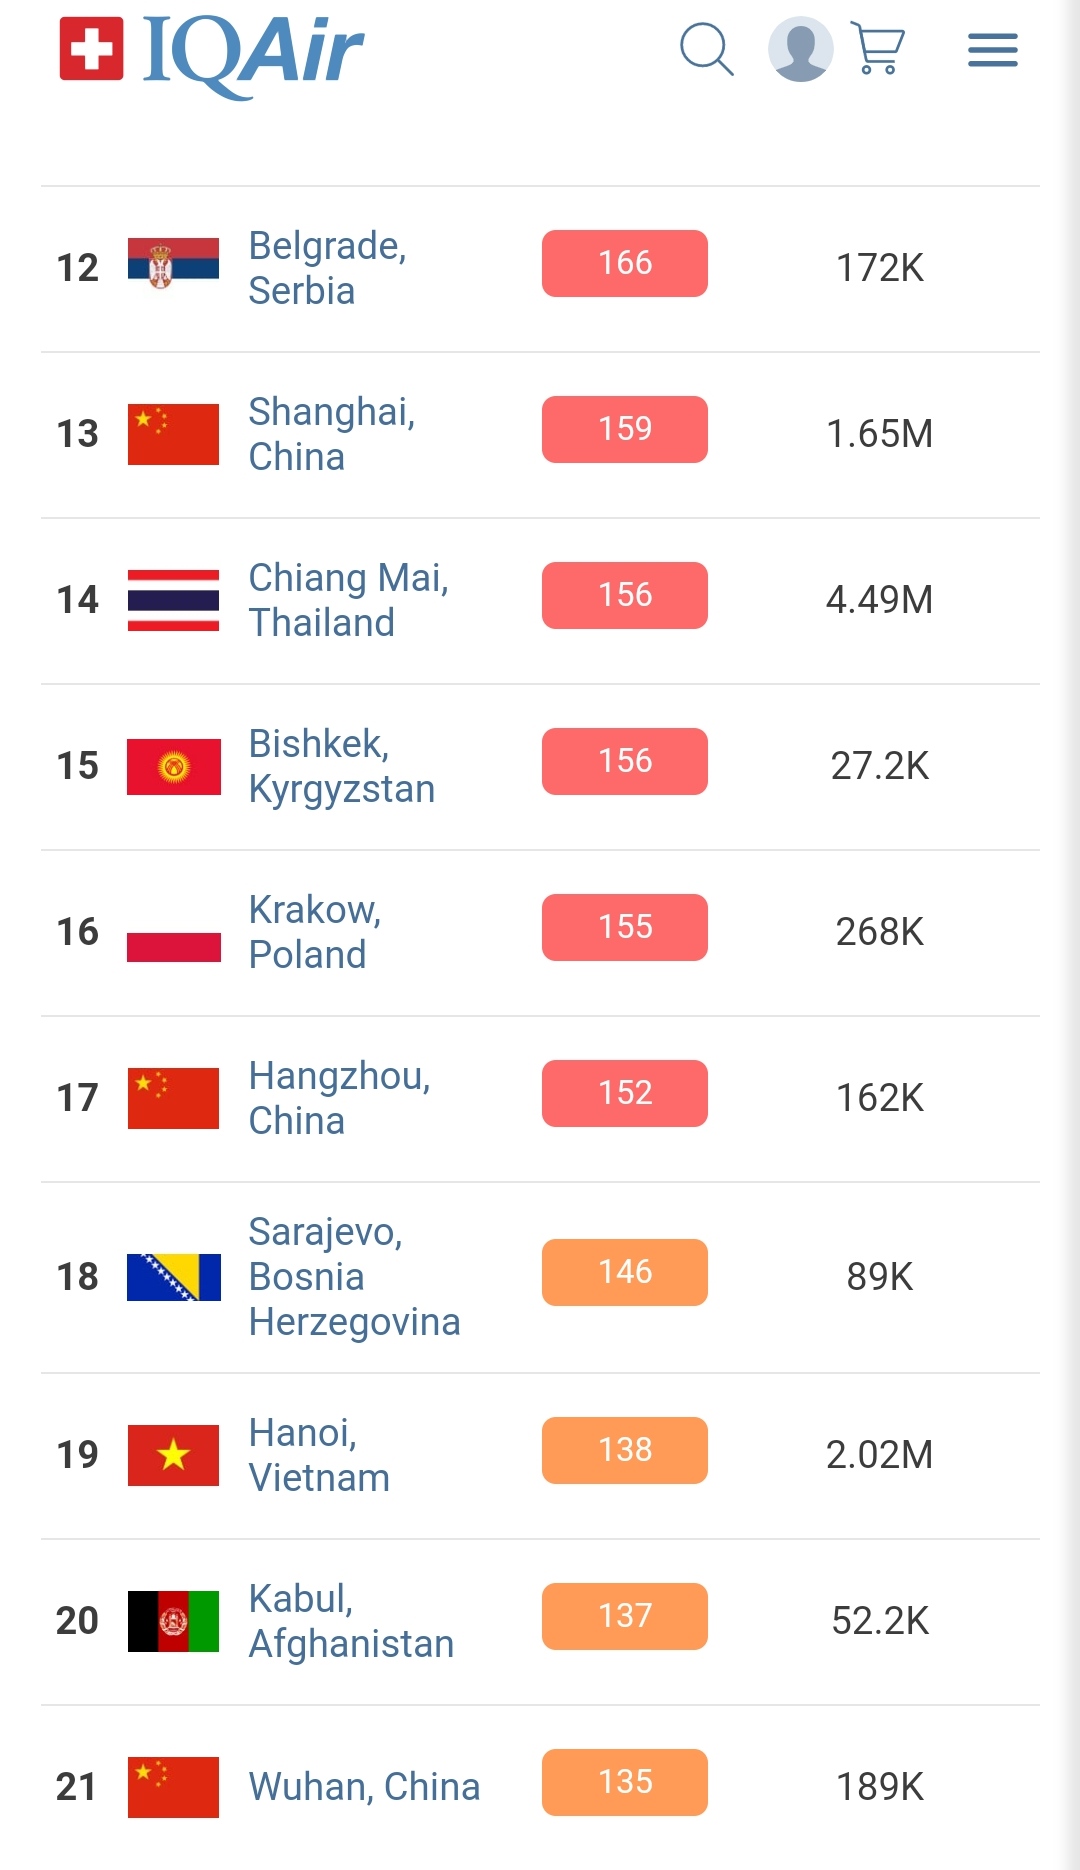Open the hamburger menu

tap(992, 50)
